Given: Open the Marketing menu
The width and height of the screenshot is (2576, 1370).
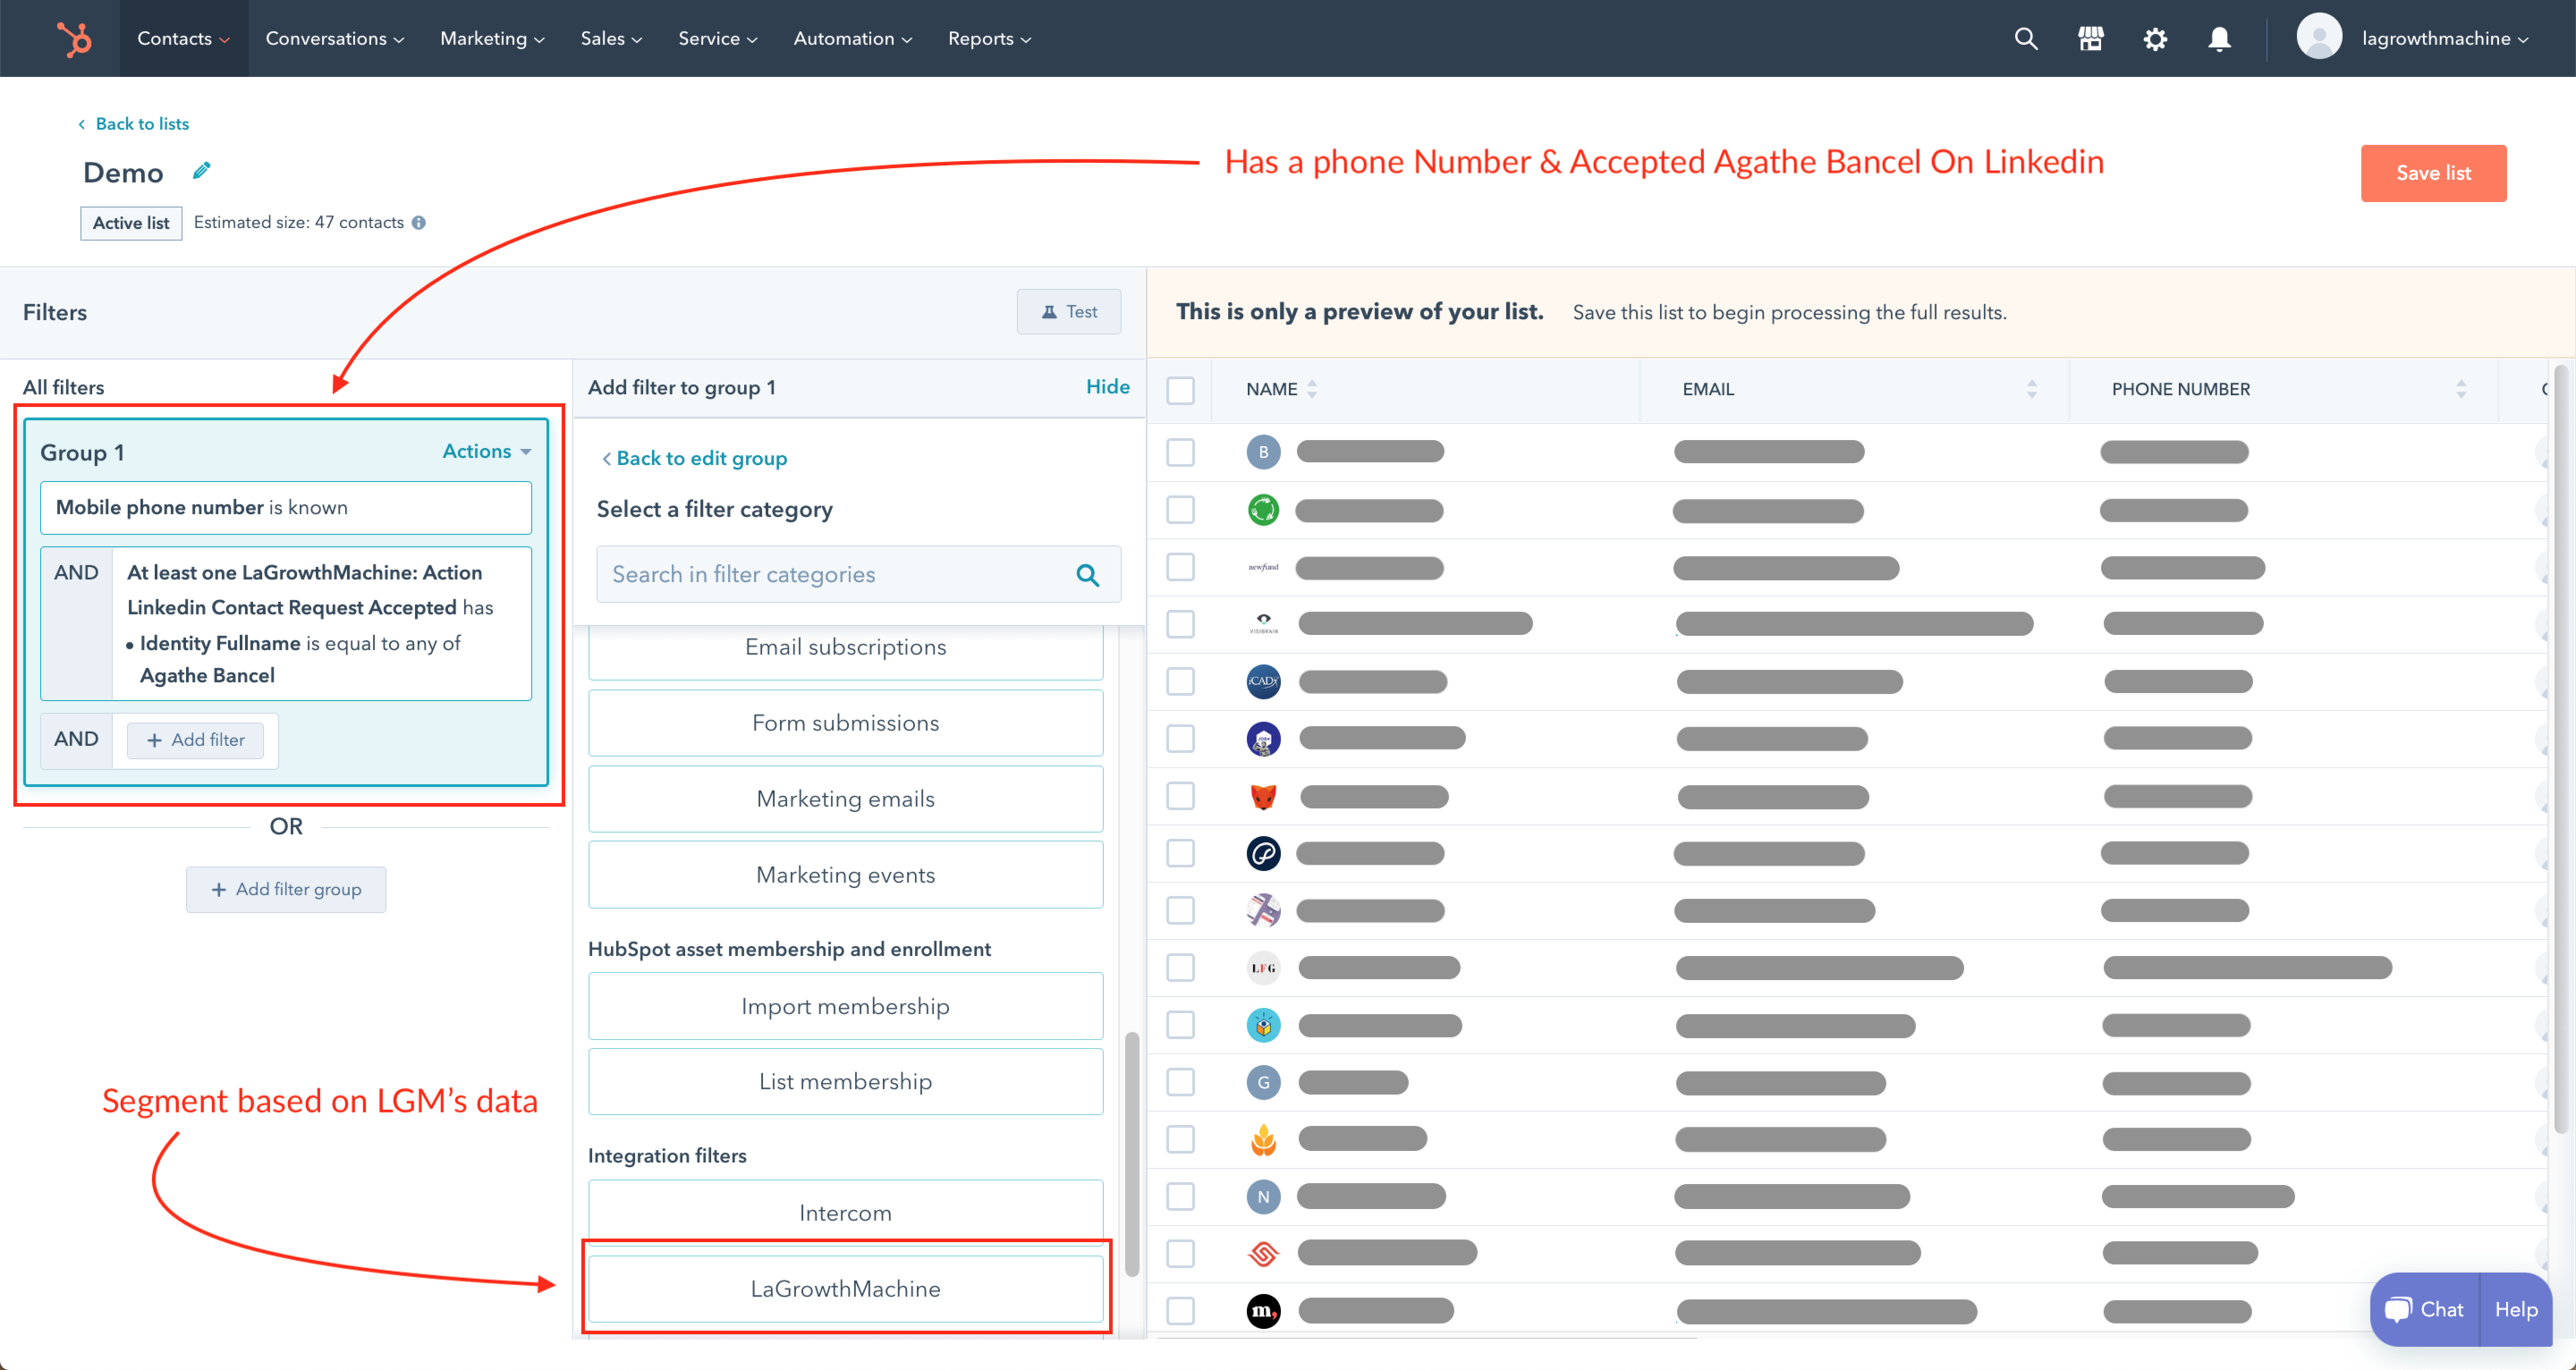Looking at the screenshot, I should click(x=492, y=39).
